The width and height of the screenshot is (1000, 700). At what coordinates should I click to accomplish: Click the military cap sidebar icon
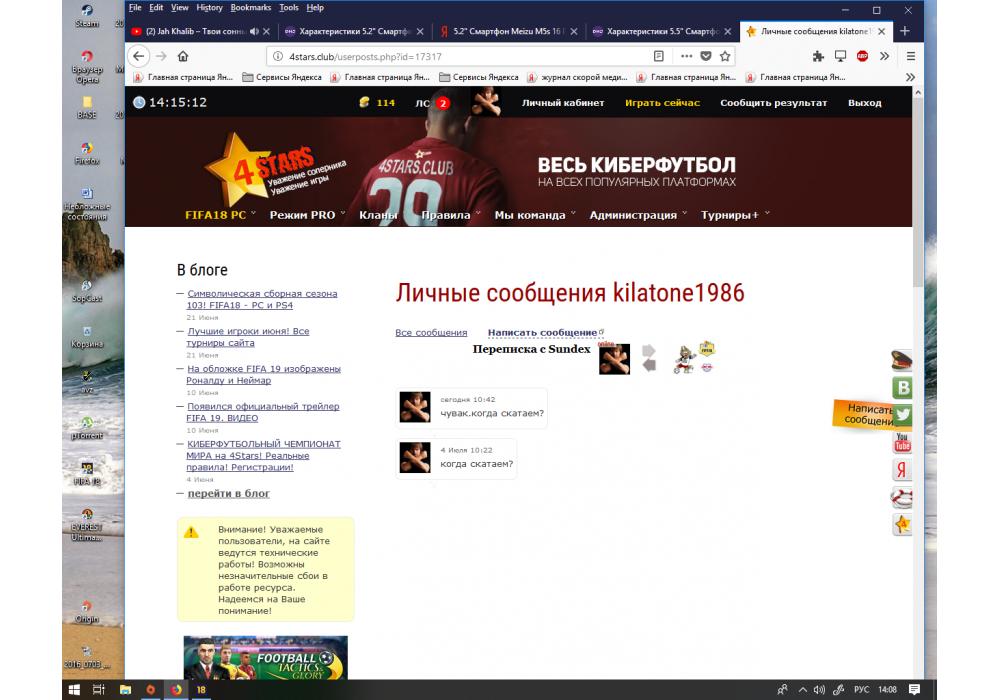click(x=901, y=360)
